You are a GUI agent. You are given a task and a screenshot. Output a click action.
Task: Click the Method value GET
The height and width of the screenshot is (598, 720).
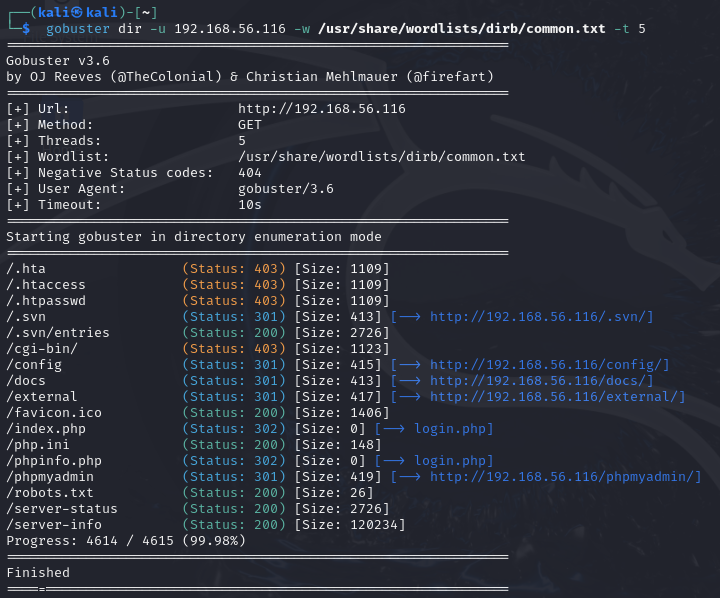pos(250,125)
